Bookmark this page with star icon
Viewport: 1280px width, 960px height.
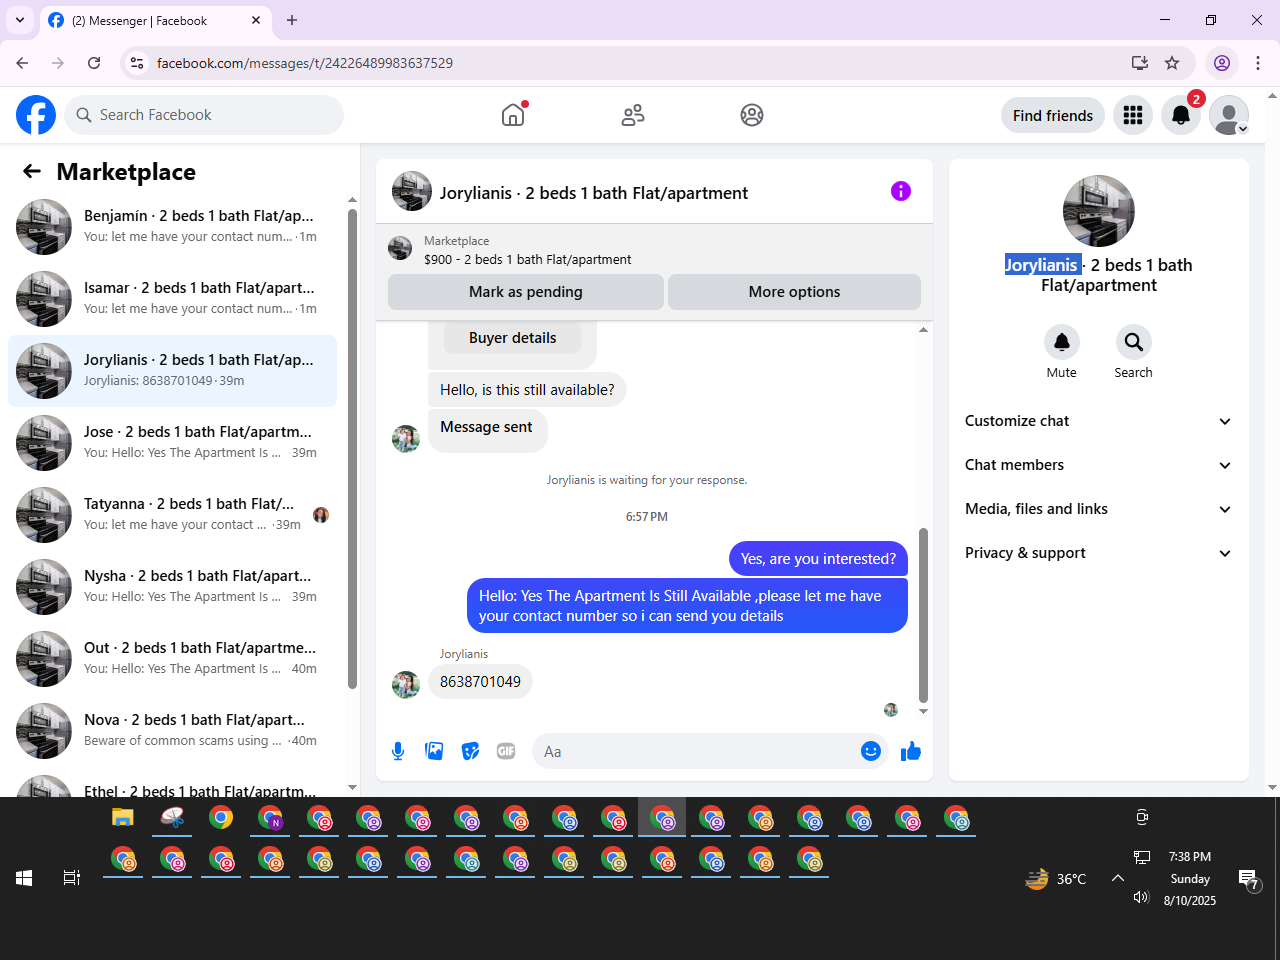tap(1172, 63)
